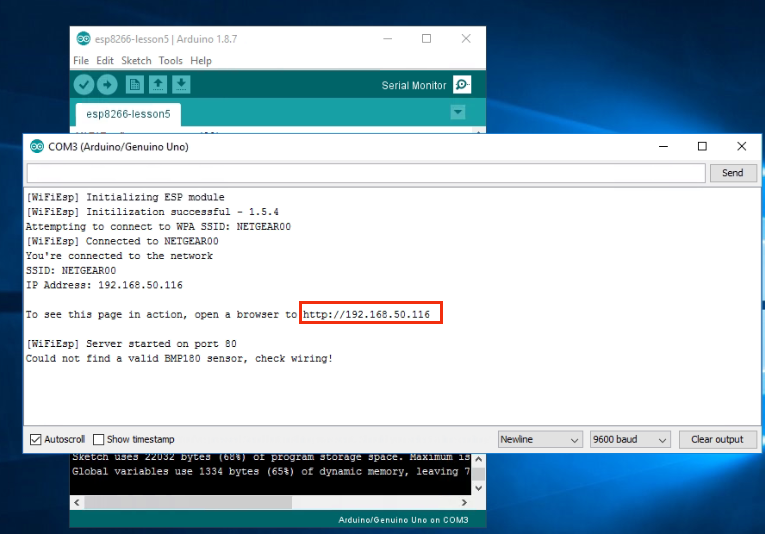The image size is (765, 534).
Task: Click the Clear output button
Action: [717, 439]
